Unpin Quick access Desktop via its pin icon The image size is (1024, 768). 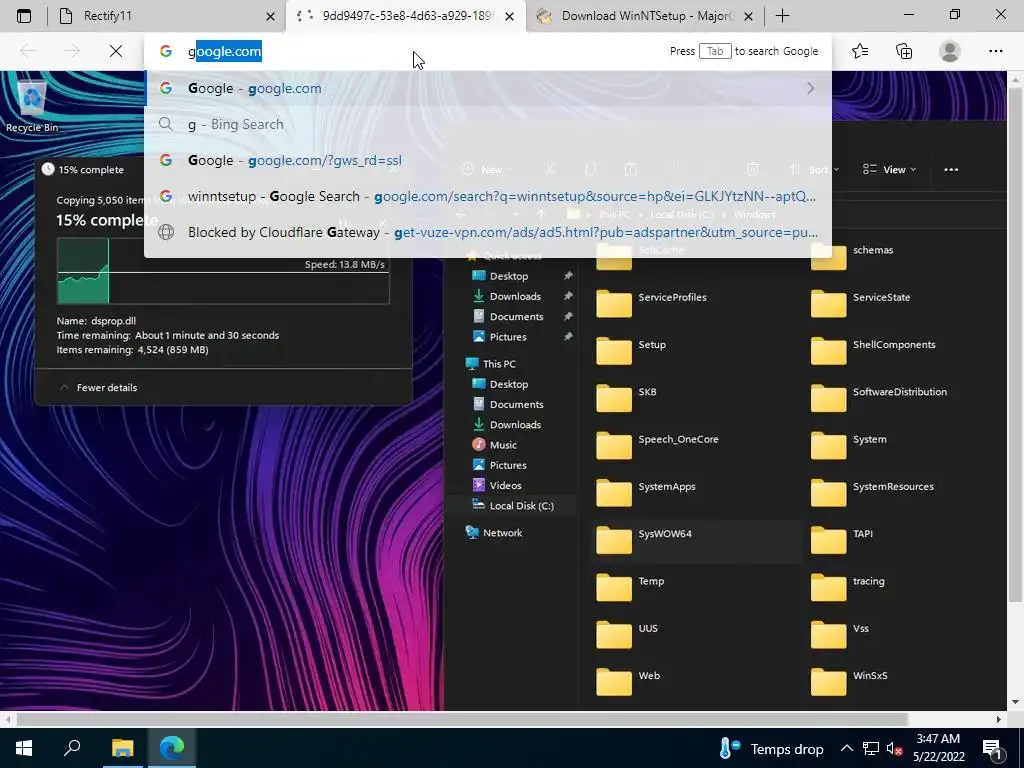coord(568,276)
